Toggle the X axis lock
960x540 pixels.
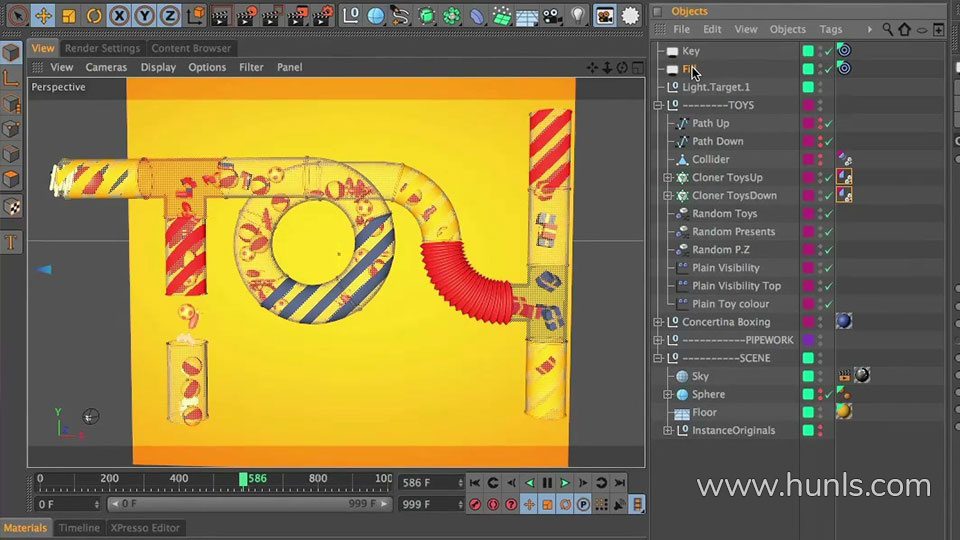pyautogui.click(x=119, y=15)
